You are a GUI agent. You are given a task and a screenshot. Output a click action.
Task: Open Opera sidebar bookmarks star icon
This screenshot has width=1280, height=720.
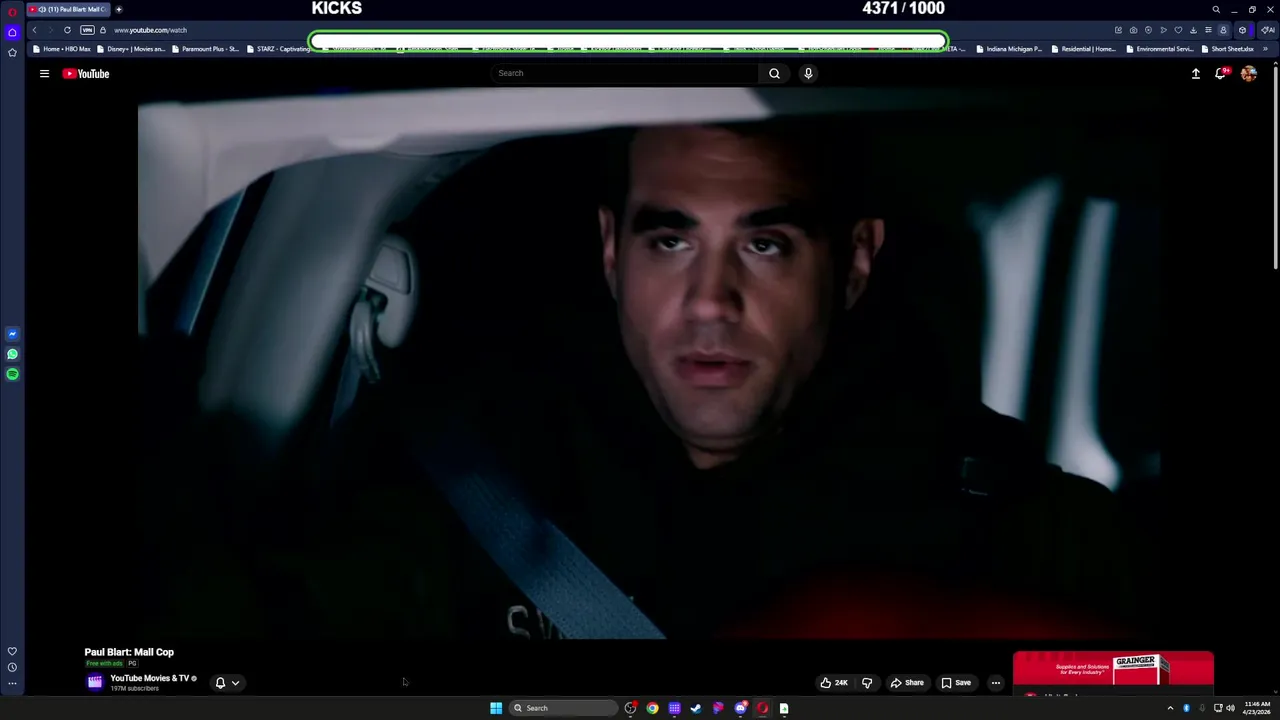(12, 52)
